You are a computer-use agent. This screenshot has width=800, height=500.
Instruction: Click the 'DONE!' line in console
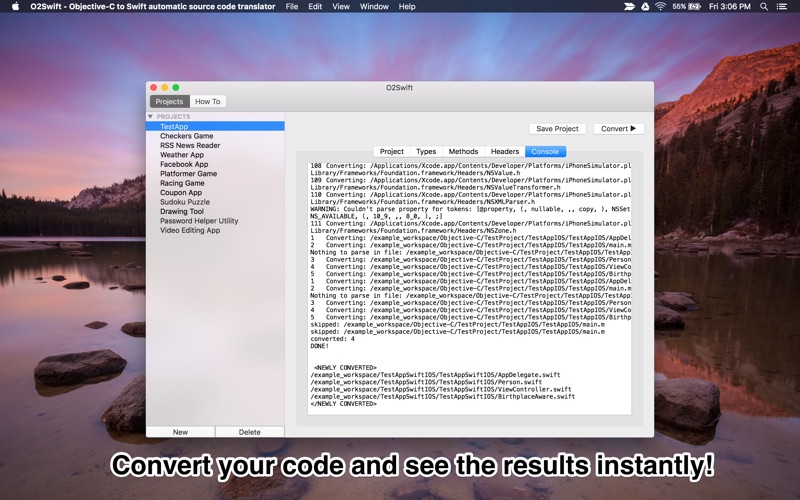point(319,346)
